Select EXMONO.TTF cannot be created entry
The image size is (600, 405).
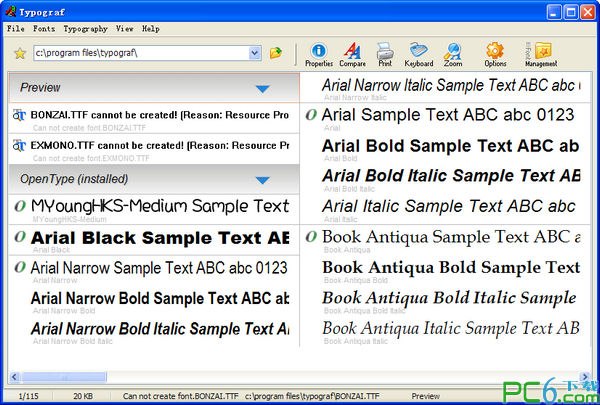pos(154,149)
